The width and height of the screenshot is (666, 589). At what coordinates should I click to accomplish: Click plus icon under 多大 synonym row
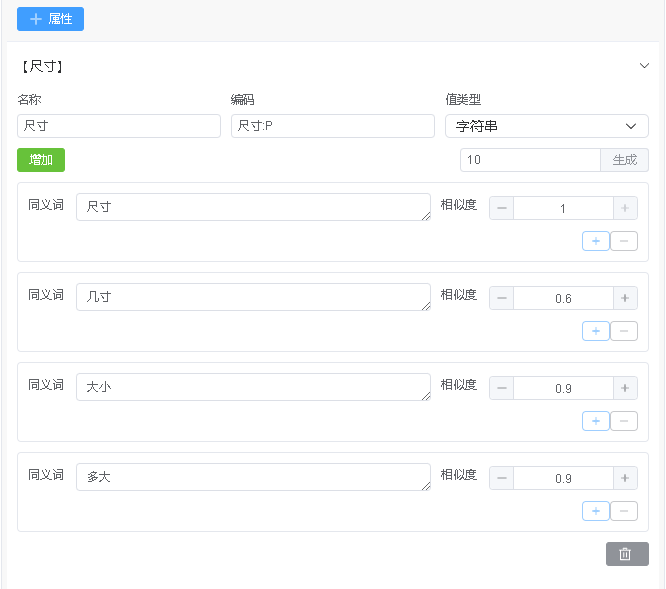click(595, 511)
